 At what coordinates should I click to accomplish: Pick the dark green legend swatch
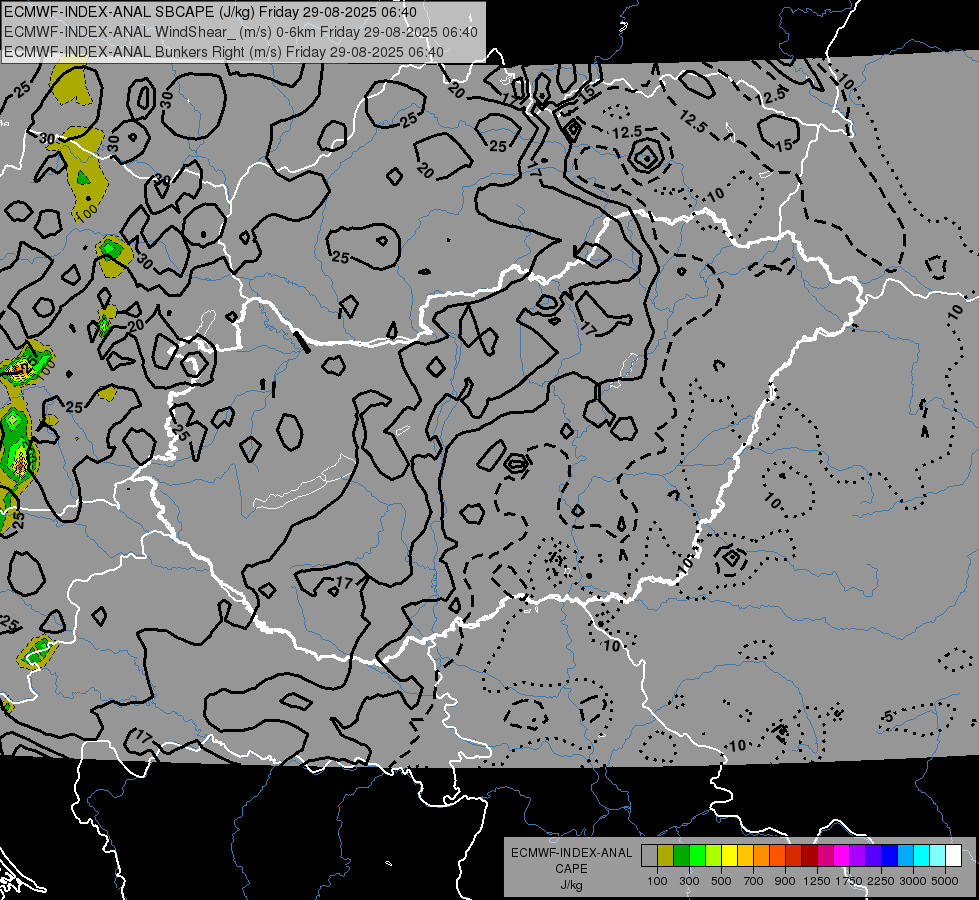(x=681, y=856)
